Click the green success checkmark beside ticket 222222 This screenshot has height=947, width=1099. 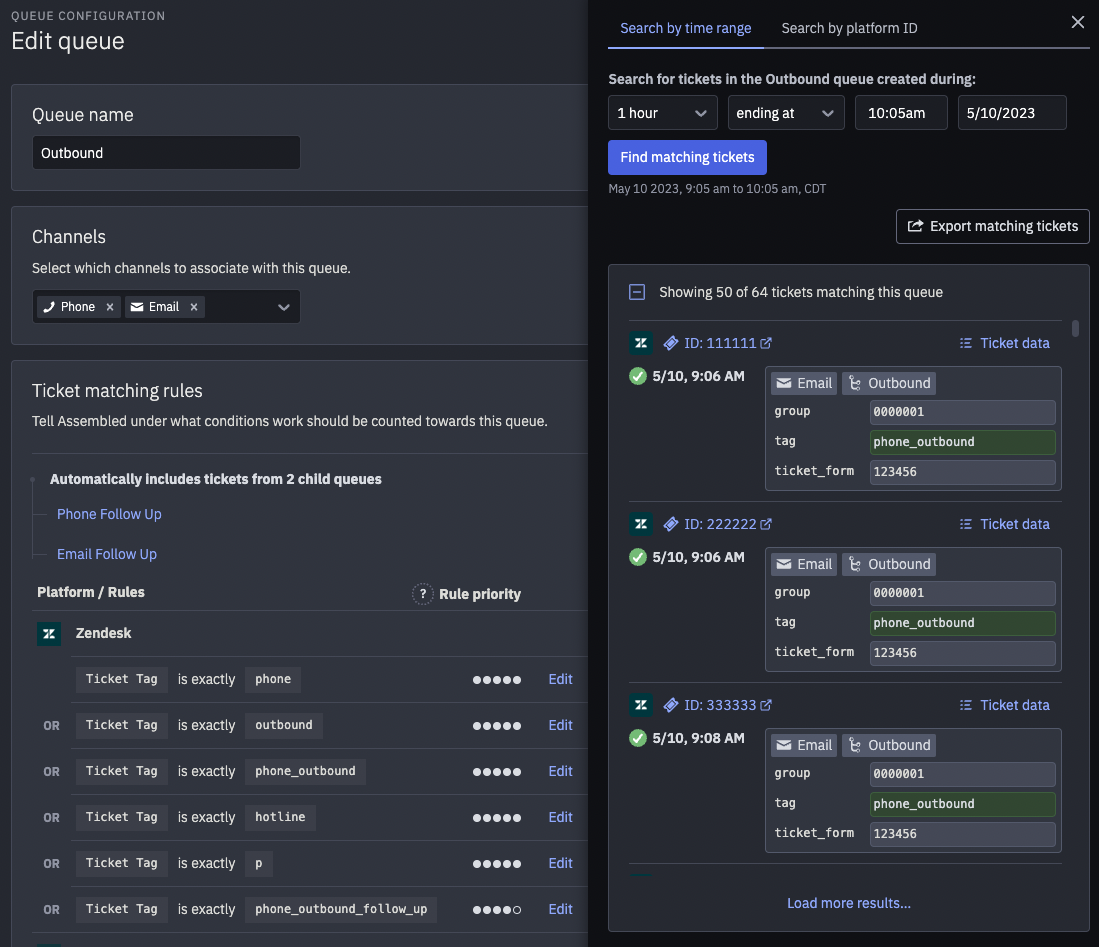(x=638, y=557)
